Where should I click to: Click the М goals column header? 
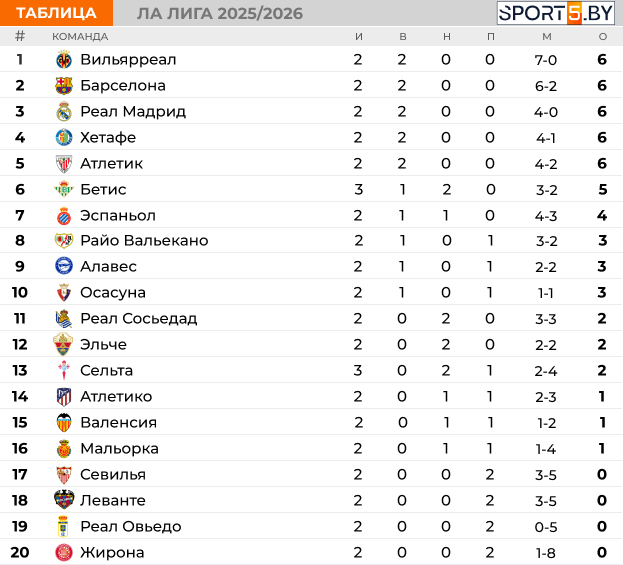pos(547,37)
